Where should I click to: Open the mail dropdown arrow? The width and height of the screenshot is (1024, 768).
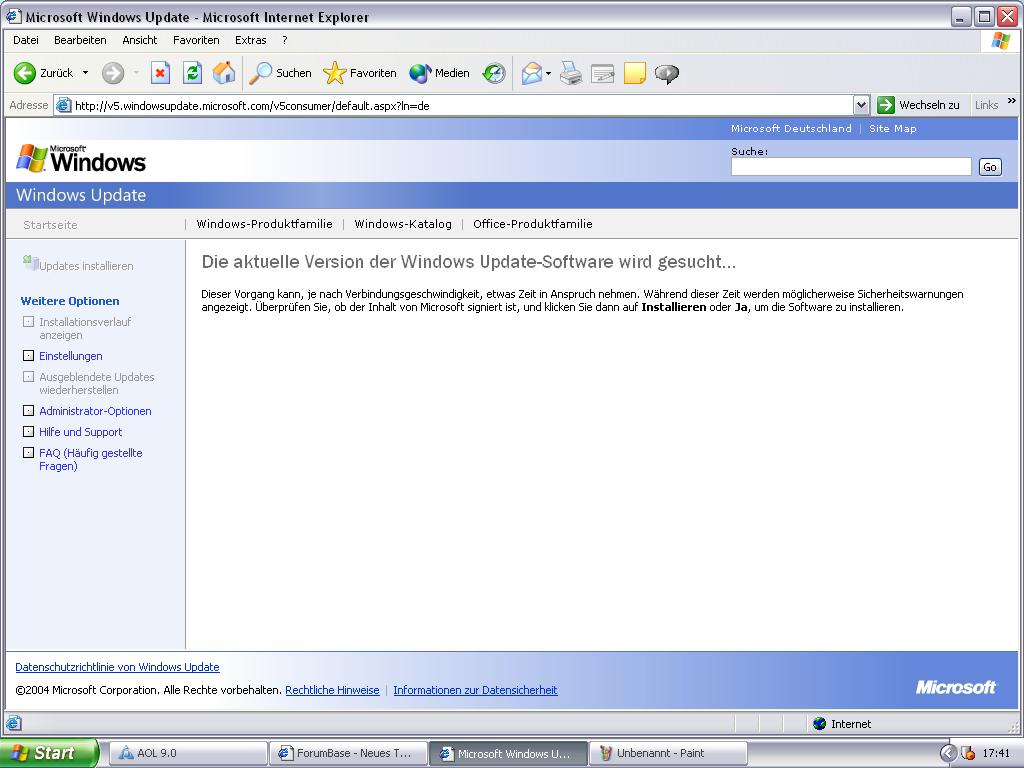click(549, 73)
